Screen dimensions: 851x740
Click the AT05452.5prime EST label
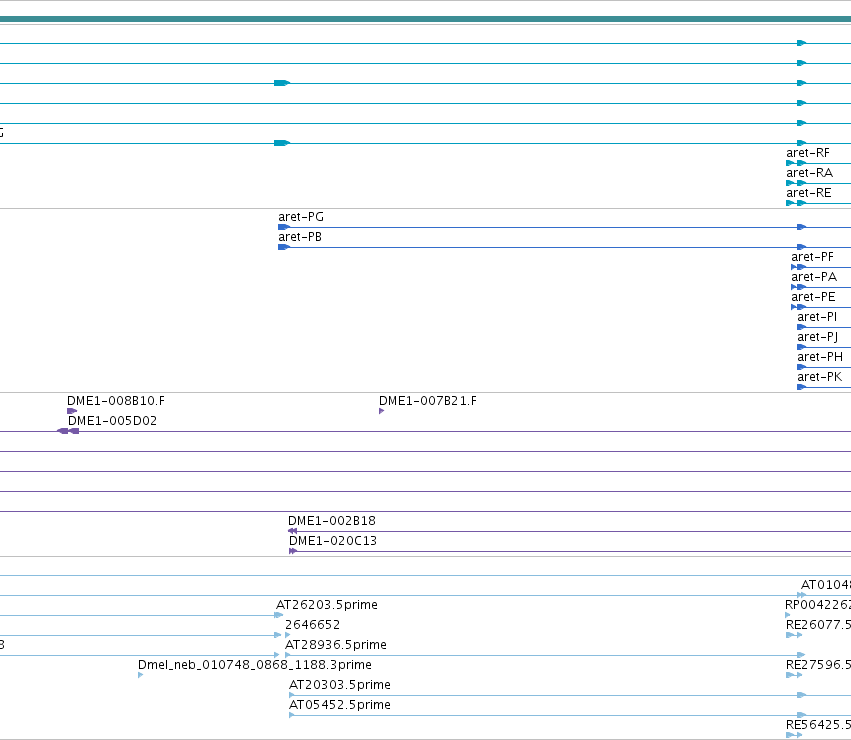point(340,706)
